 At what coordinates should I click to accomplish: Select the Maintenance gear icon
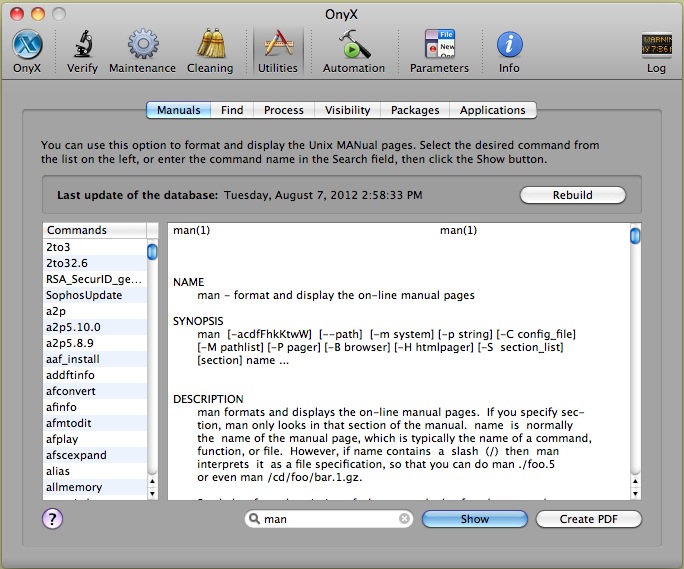click(142, 46)
